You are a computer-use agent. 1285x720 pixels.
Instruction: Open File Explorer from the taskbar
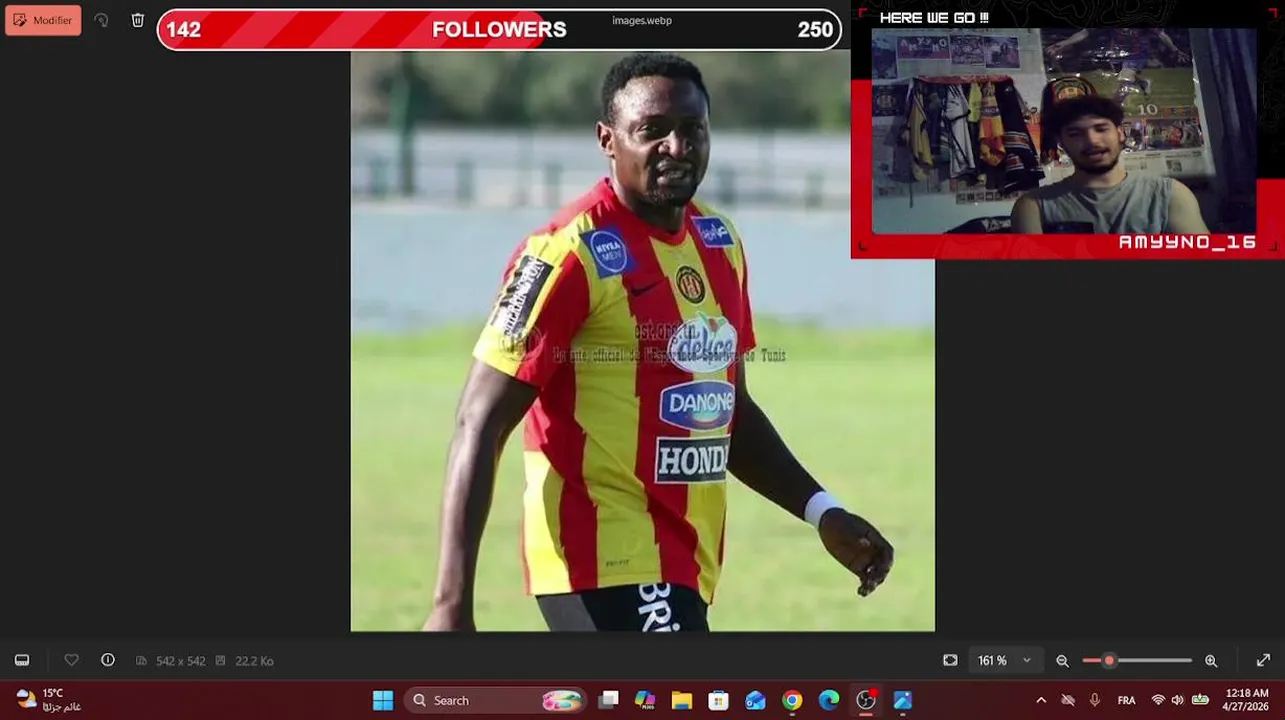[682, 700]
